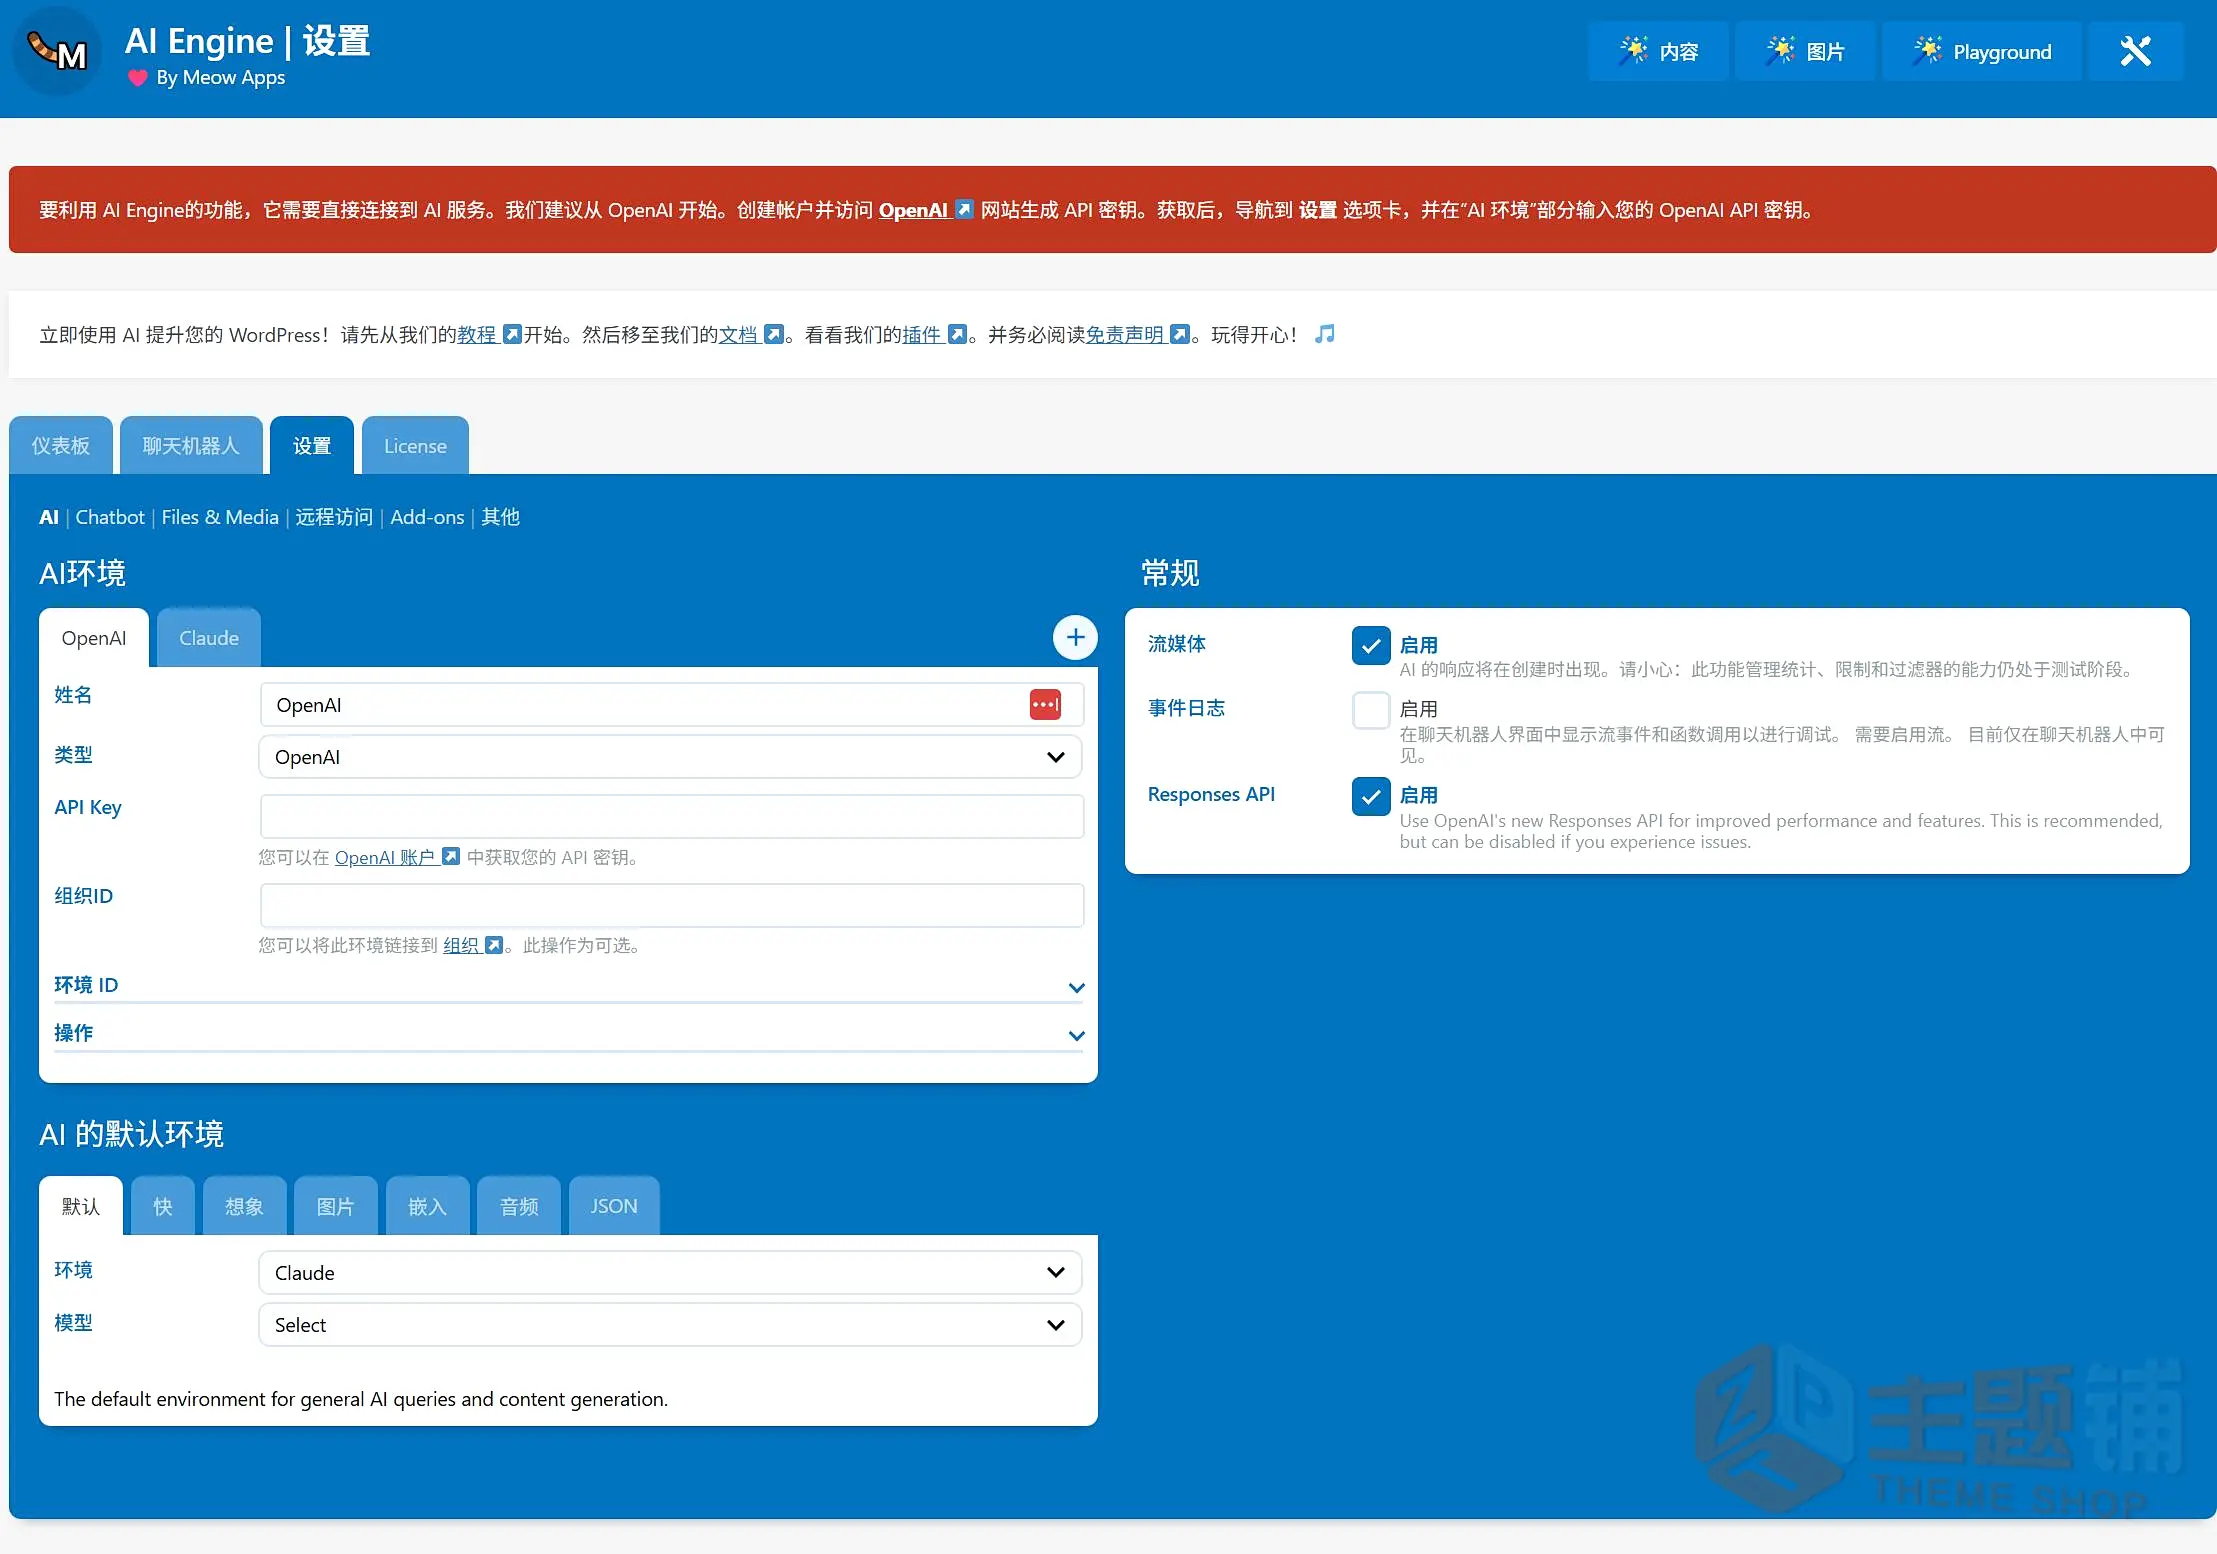This screenshot has height=1554, width=2217.
Task: Switch to the 仪表板 dashboard tab
Action: (x=61, y=445)
